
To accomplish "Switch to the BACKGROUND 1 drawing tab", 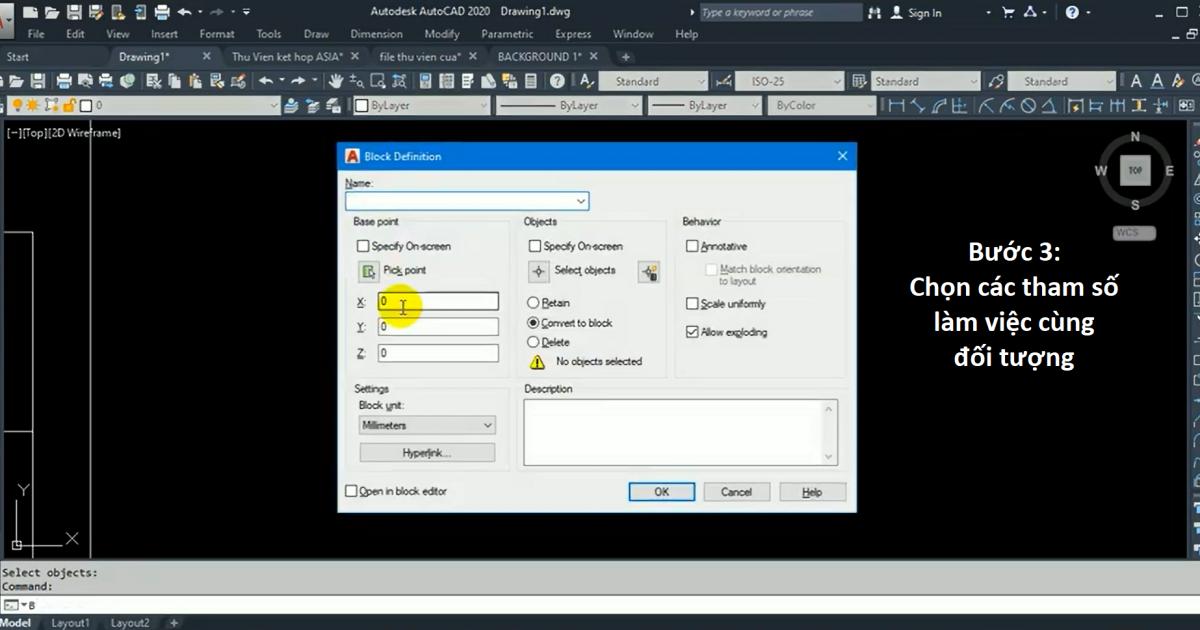I will pyautogui.click(x=540, y=57).
